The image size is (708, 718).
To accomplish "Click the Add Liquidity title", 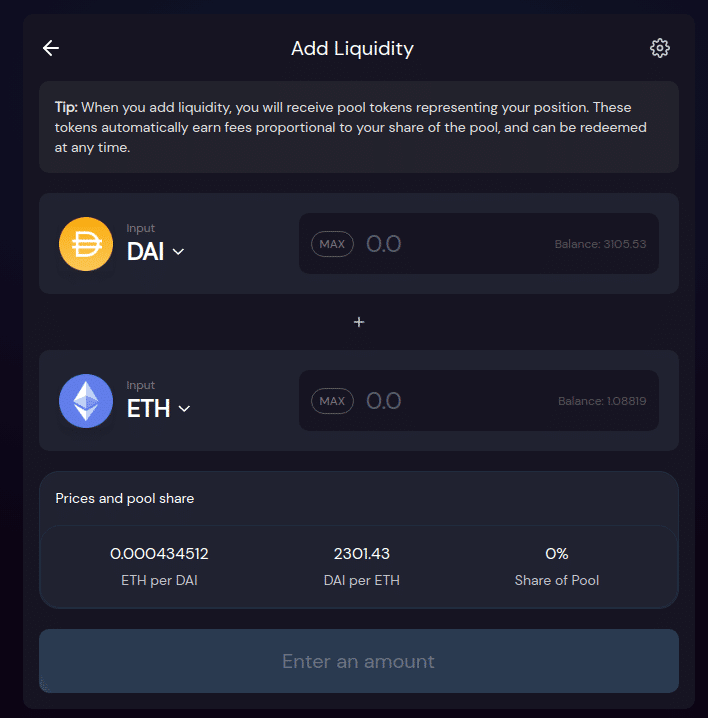I will [352, 48].
